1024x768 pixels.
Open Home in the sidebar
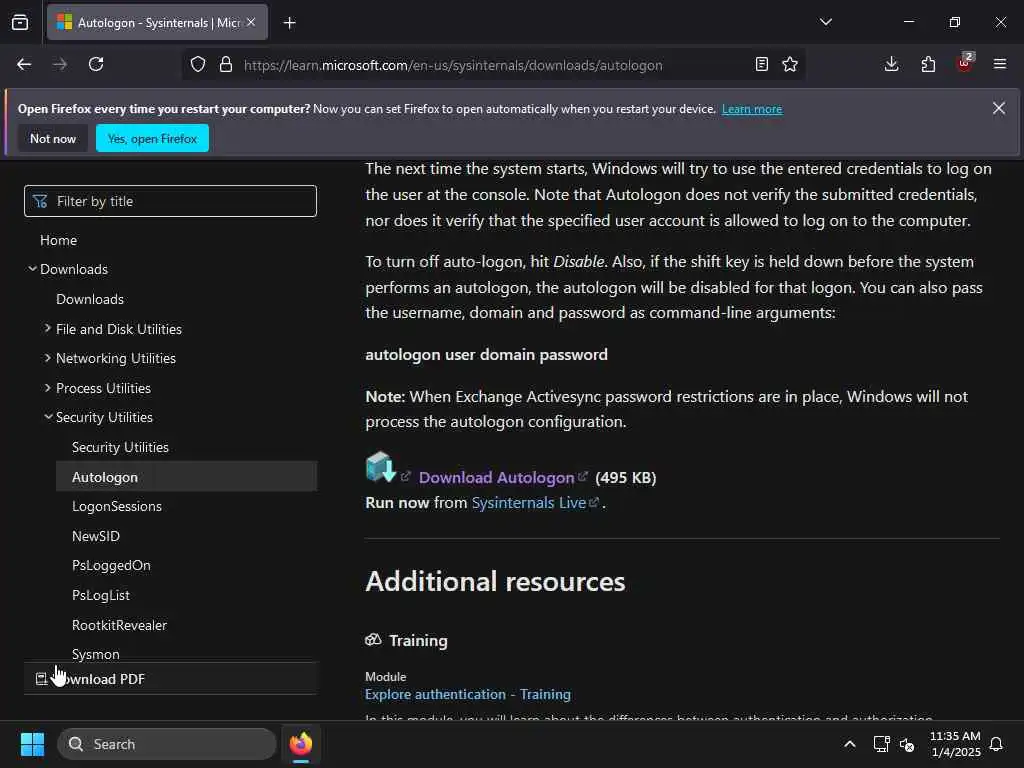point(59,240)
